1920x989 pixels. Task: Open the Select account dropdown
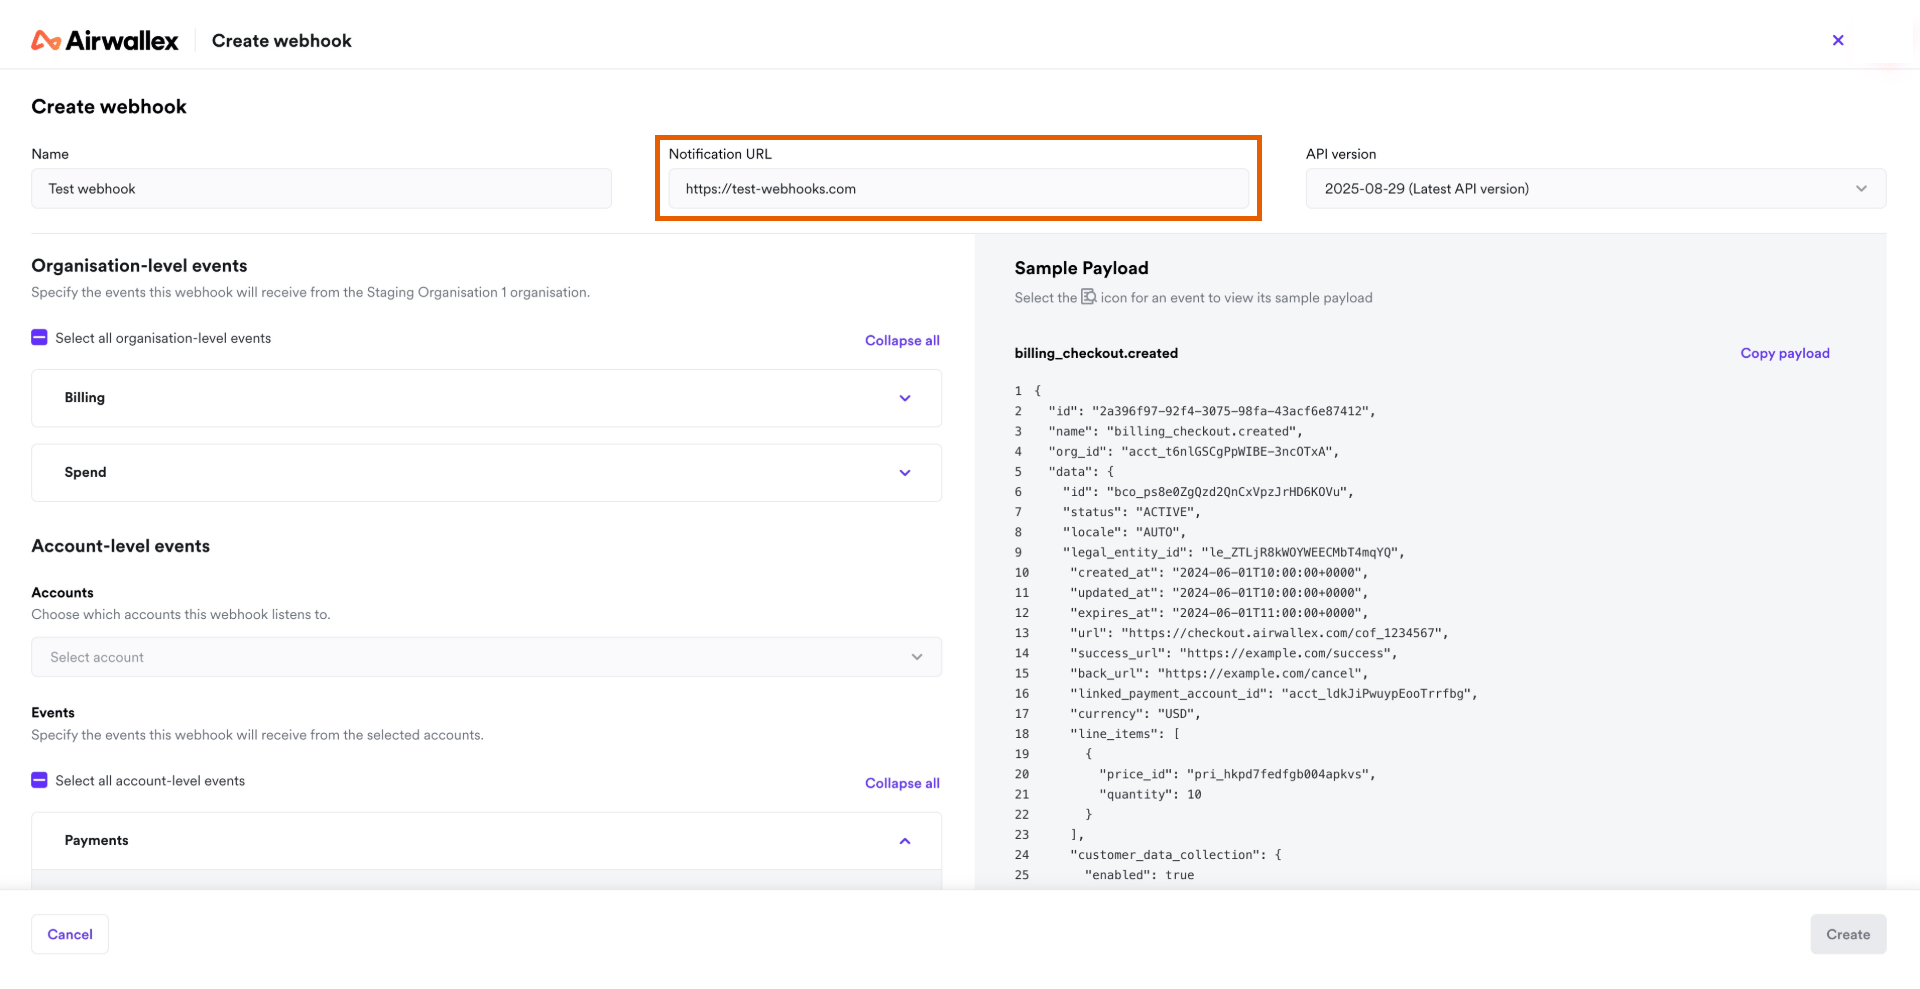tap(486, 657)
